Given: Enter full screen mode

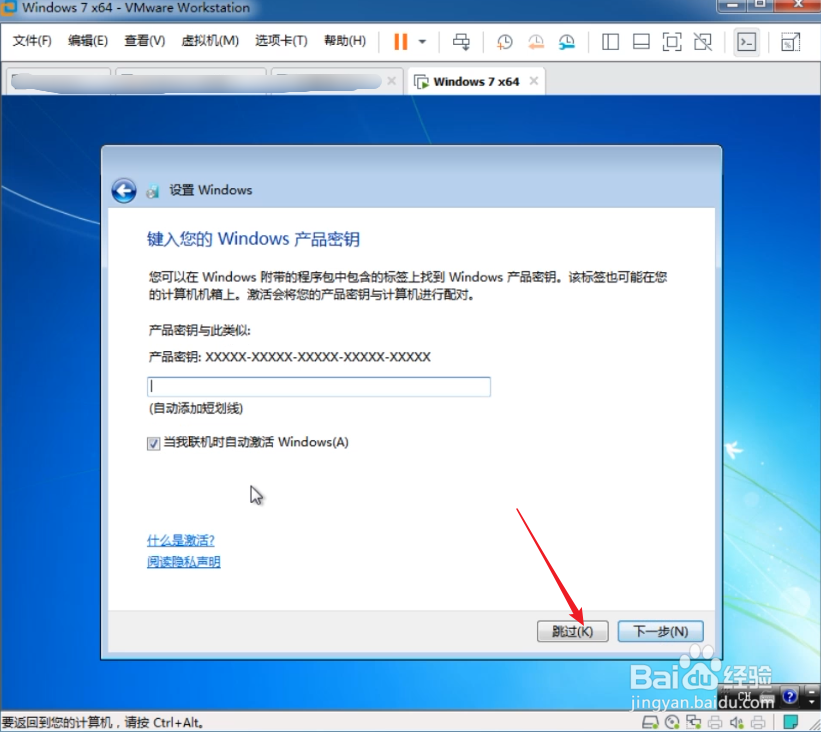Looking at the screenshot, I should click(672, 42).
